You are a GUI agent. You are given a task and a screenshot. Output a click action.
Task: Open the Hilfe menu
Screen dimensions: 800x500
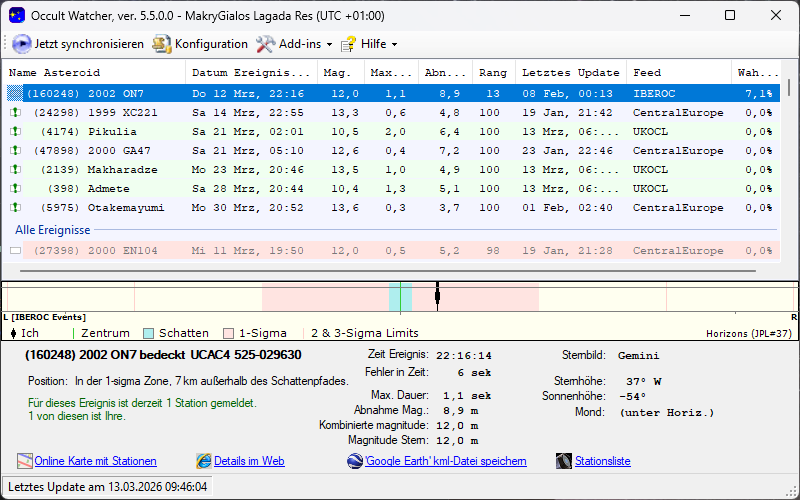point(369,44)
